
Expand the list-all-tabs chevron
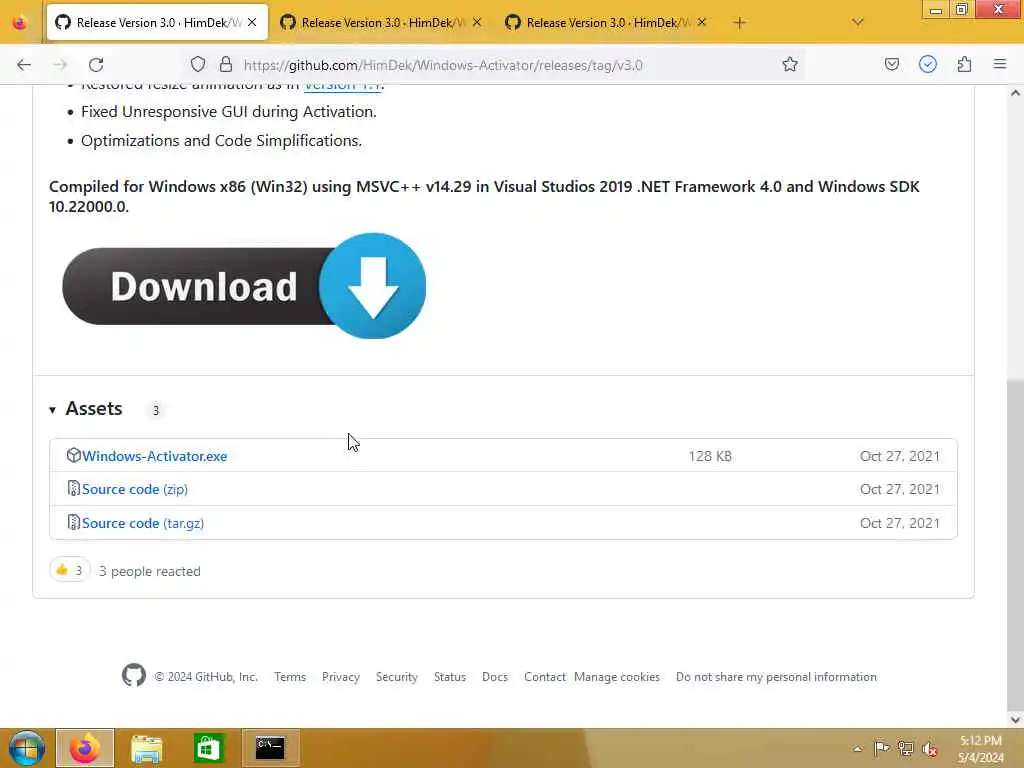857,22
